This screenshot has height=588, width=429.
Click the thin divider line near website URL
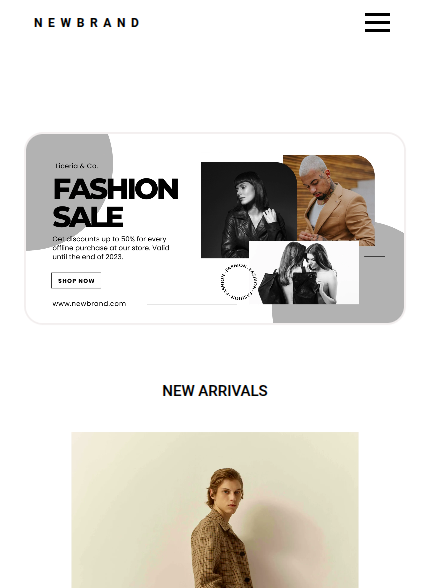tap(192, 304)
